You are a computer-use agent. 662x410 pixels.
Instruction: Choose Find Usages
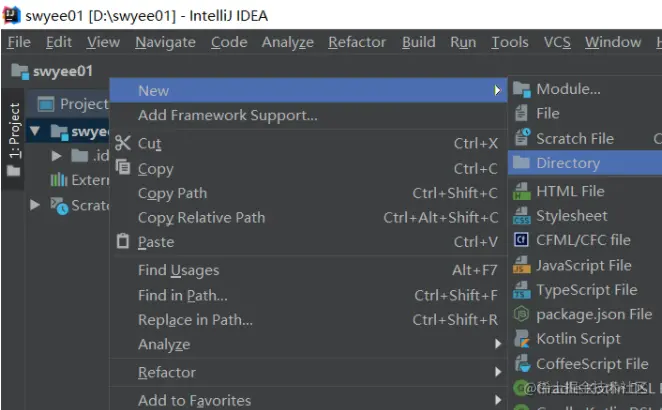pos(308,270)
